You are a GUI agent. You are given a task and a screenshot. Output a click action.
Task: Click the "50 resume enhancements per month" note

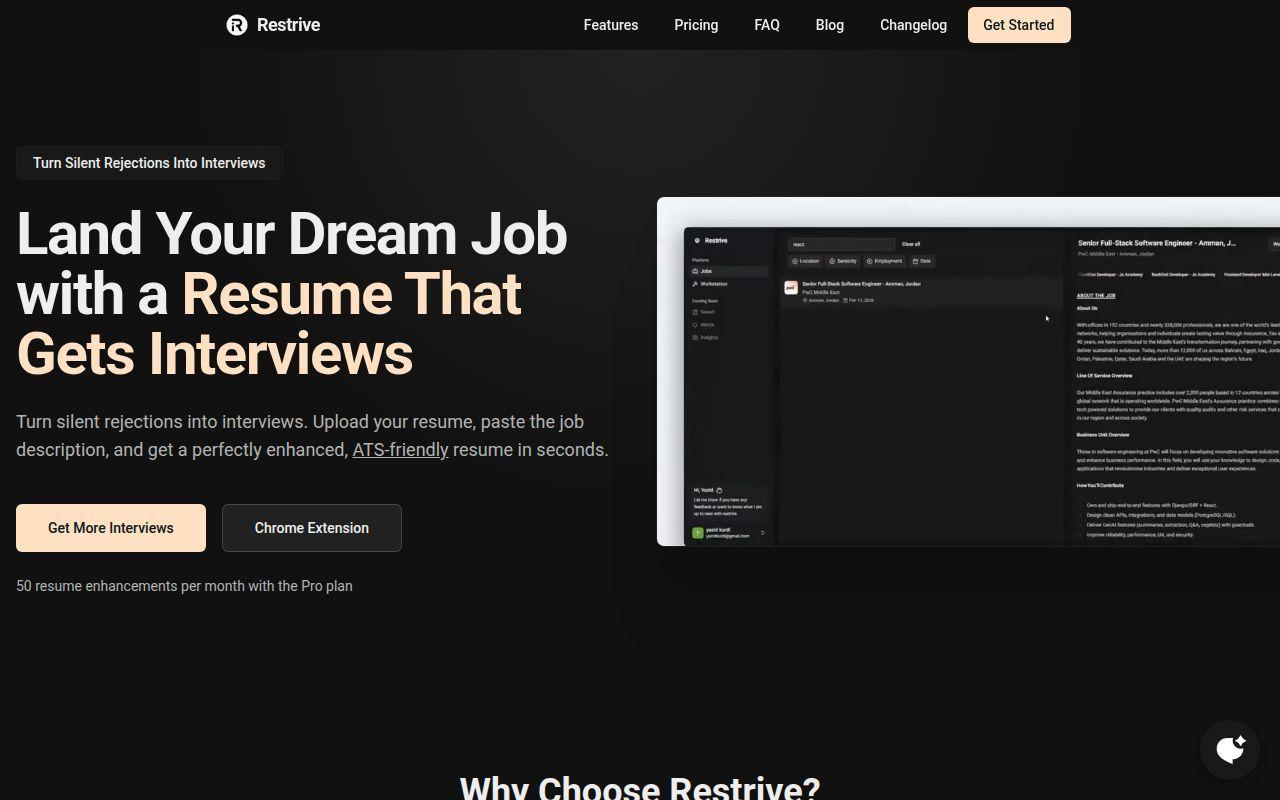coord(184,586)
